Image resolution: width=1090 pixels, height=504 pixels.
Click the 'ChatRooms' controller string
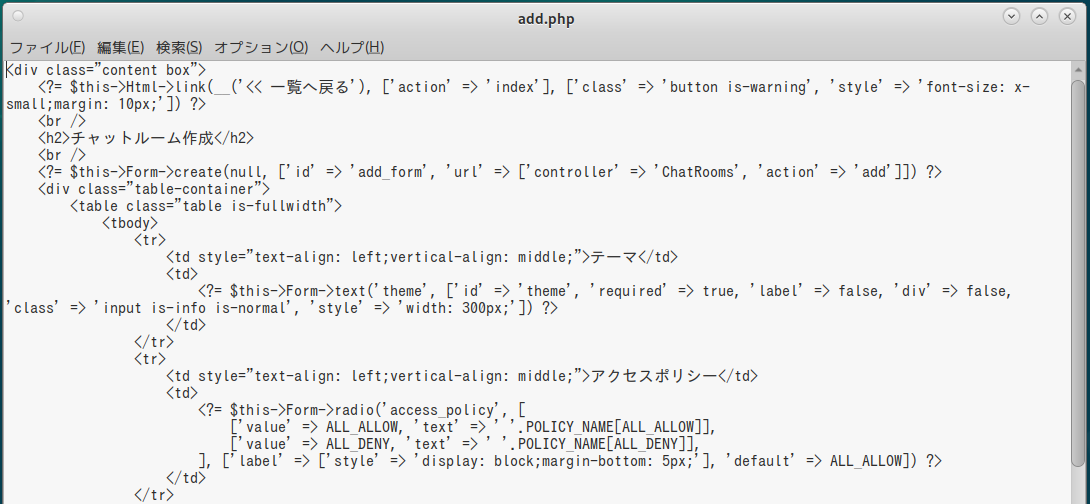coord(697,172)
